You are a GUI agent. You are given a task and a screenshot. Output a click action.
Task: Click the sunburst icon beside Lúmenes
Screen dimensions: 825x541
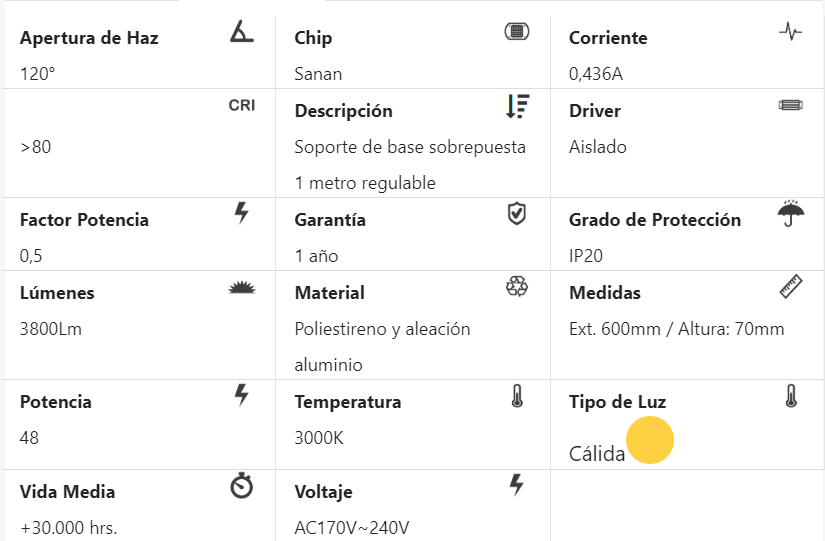(x=241, y=288)
